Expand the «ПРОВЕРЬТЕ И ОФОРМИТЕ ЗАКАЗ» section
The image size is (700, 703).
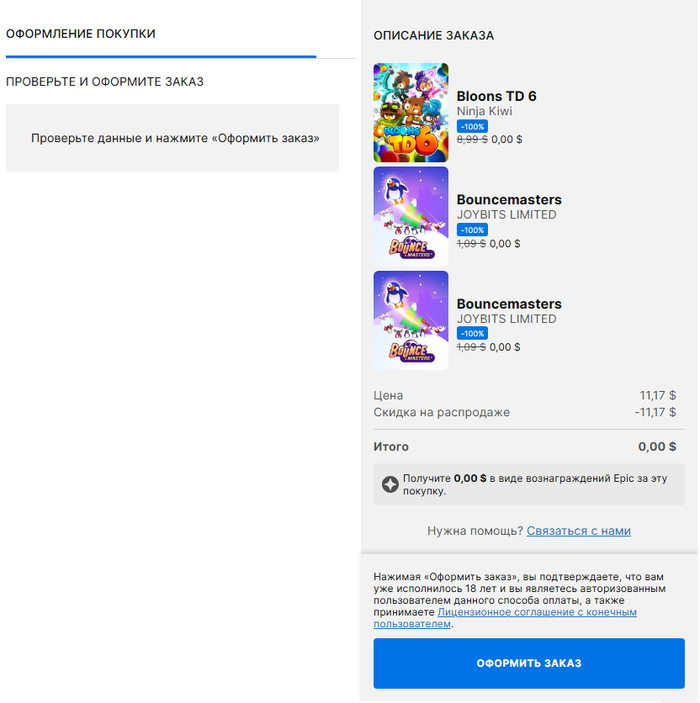click(x=105, y=81)
